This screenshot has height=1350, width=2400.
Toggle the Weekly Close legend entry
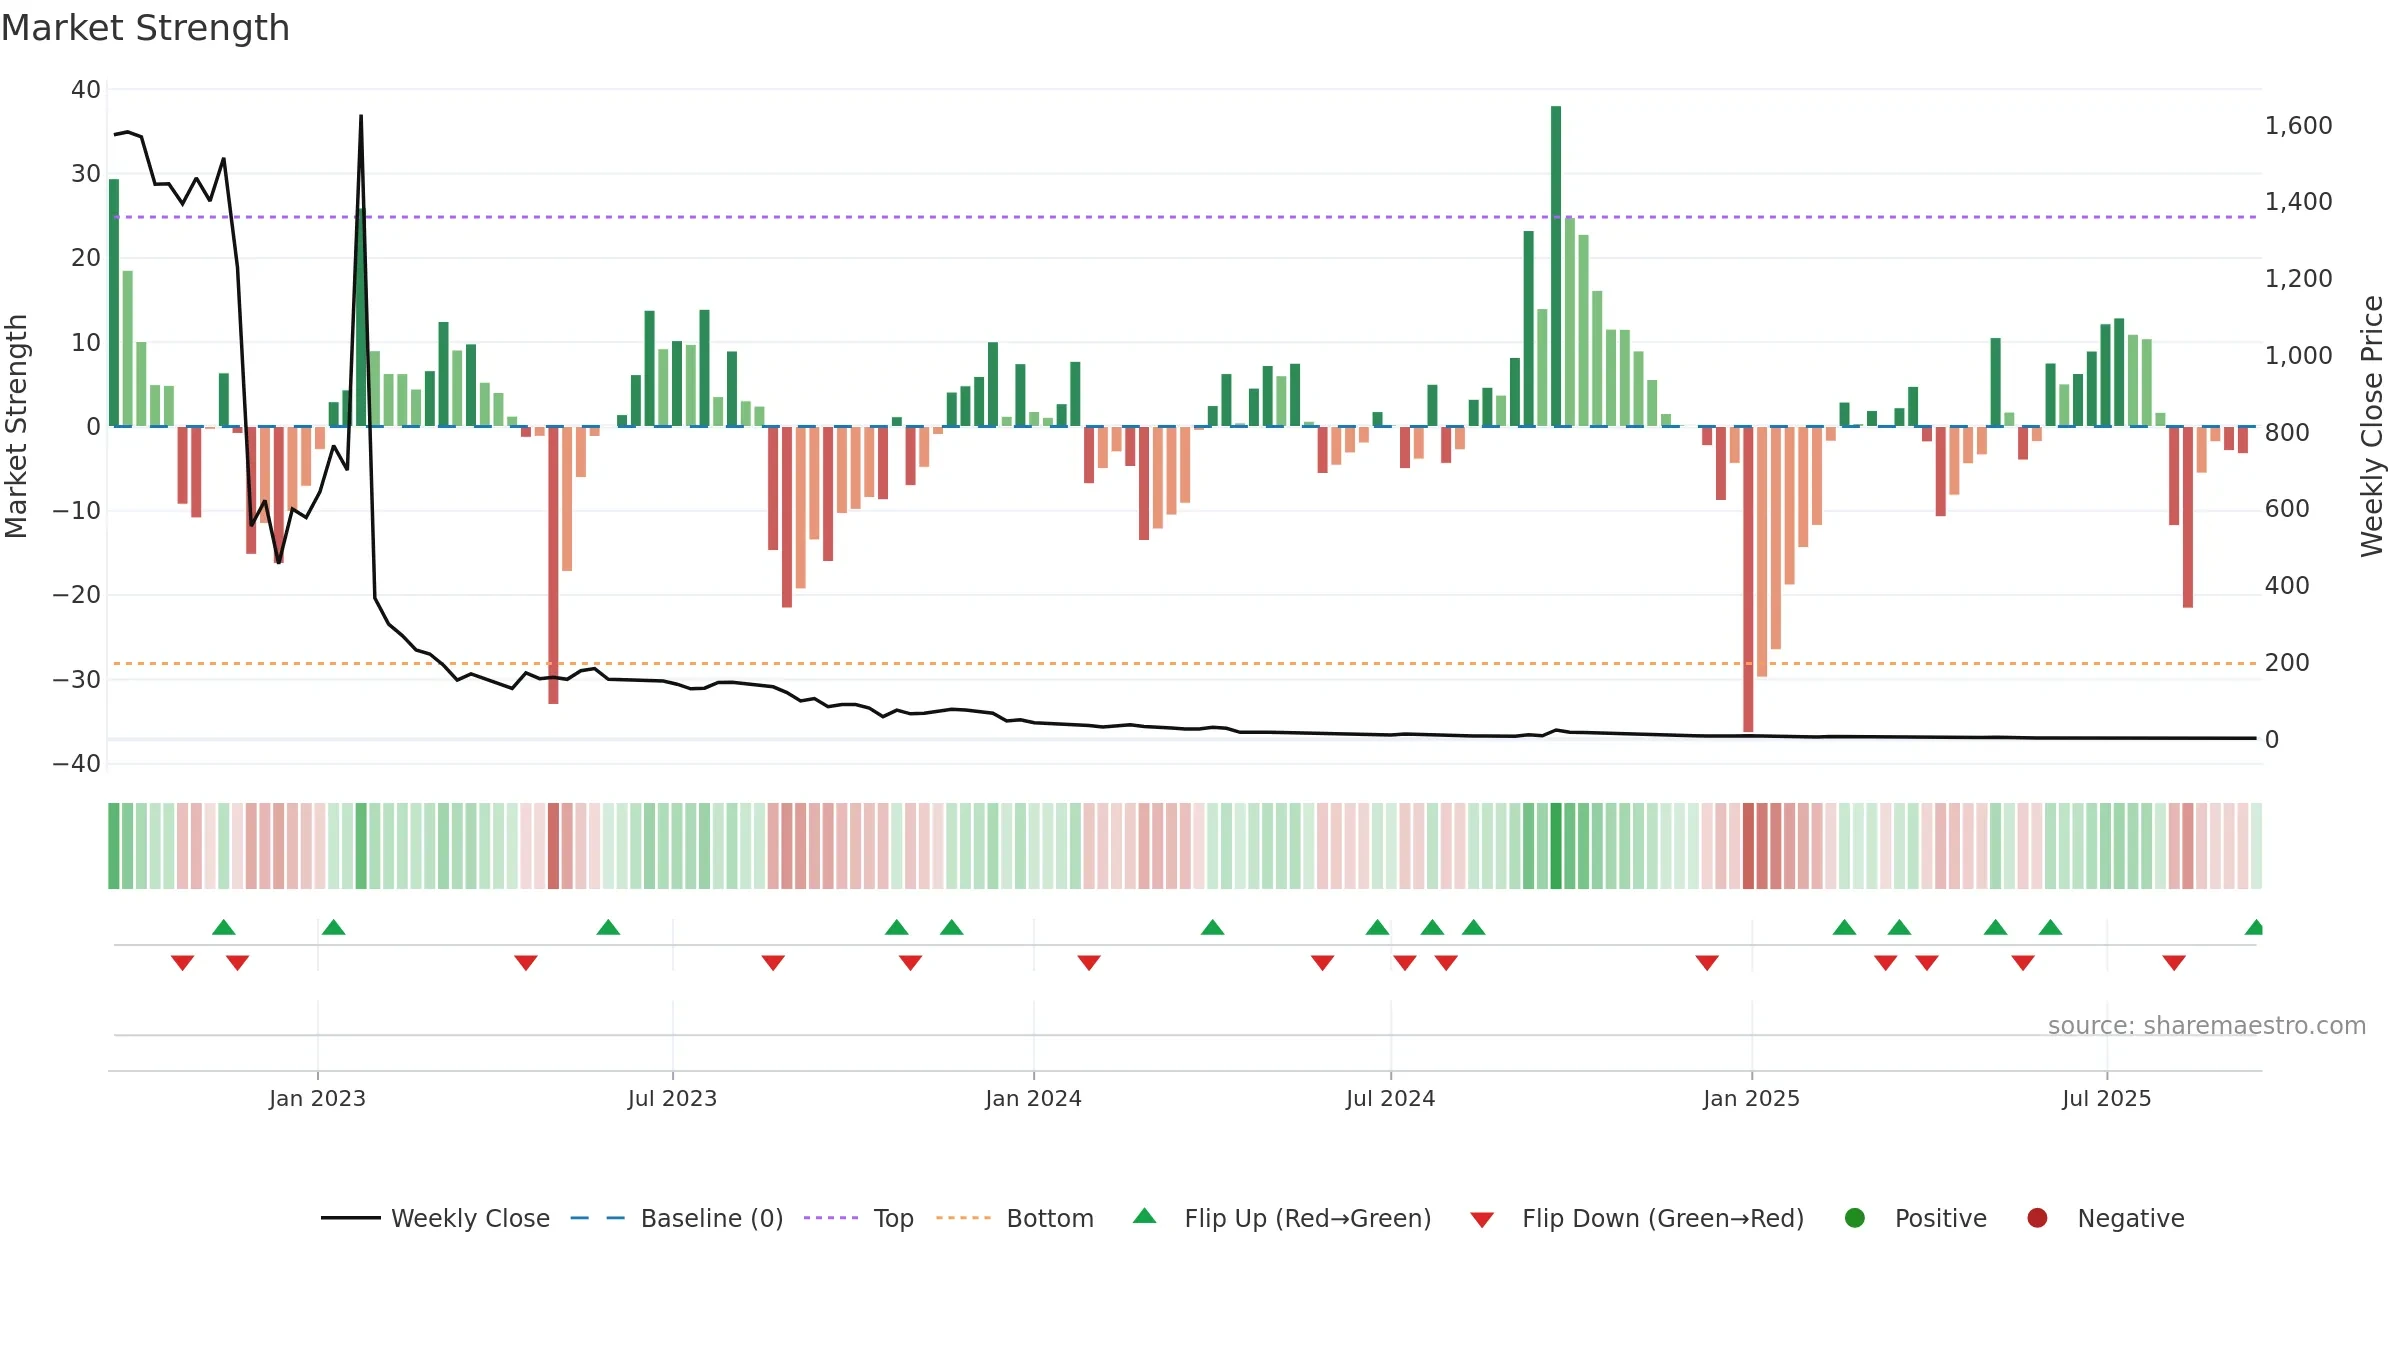click(x=435, y=1218)
